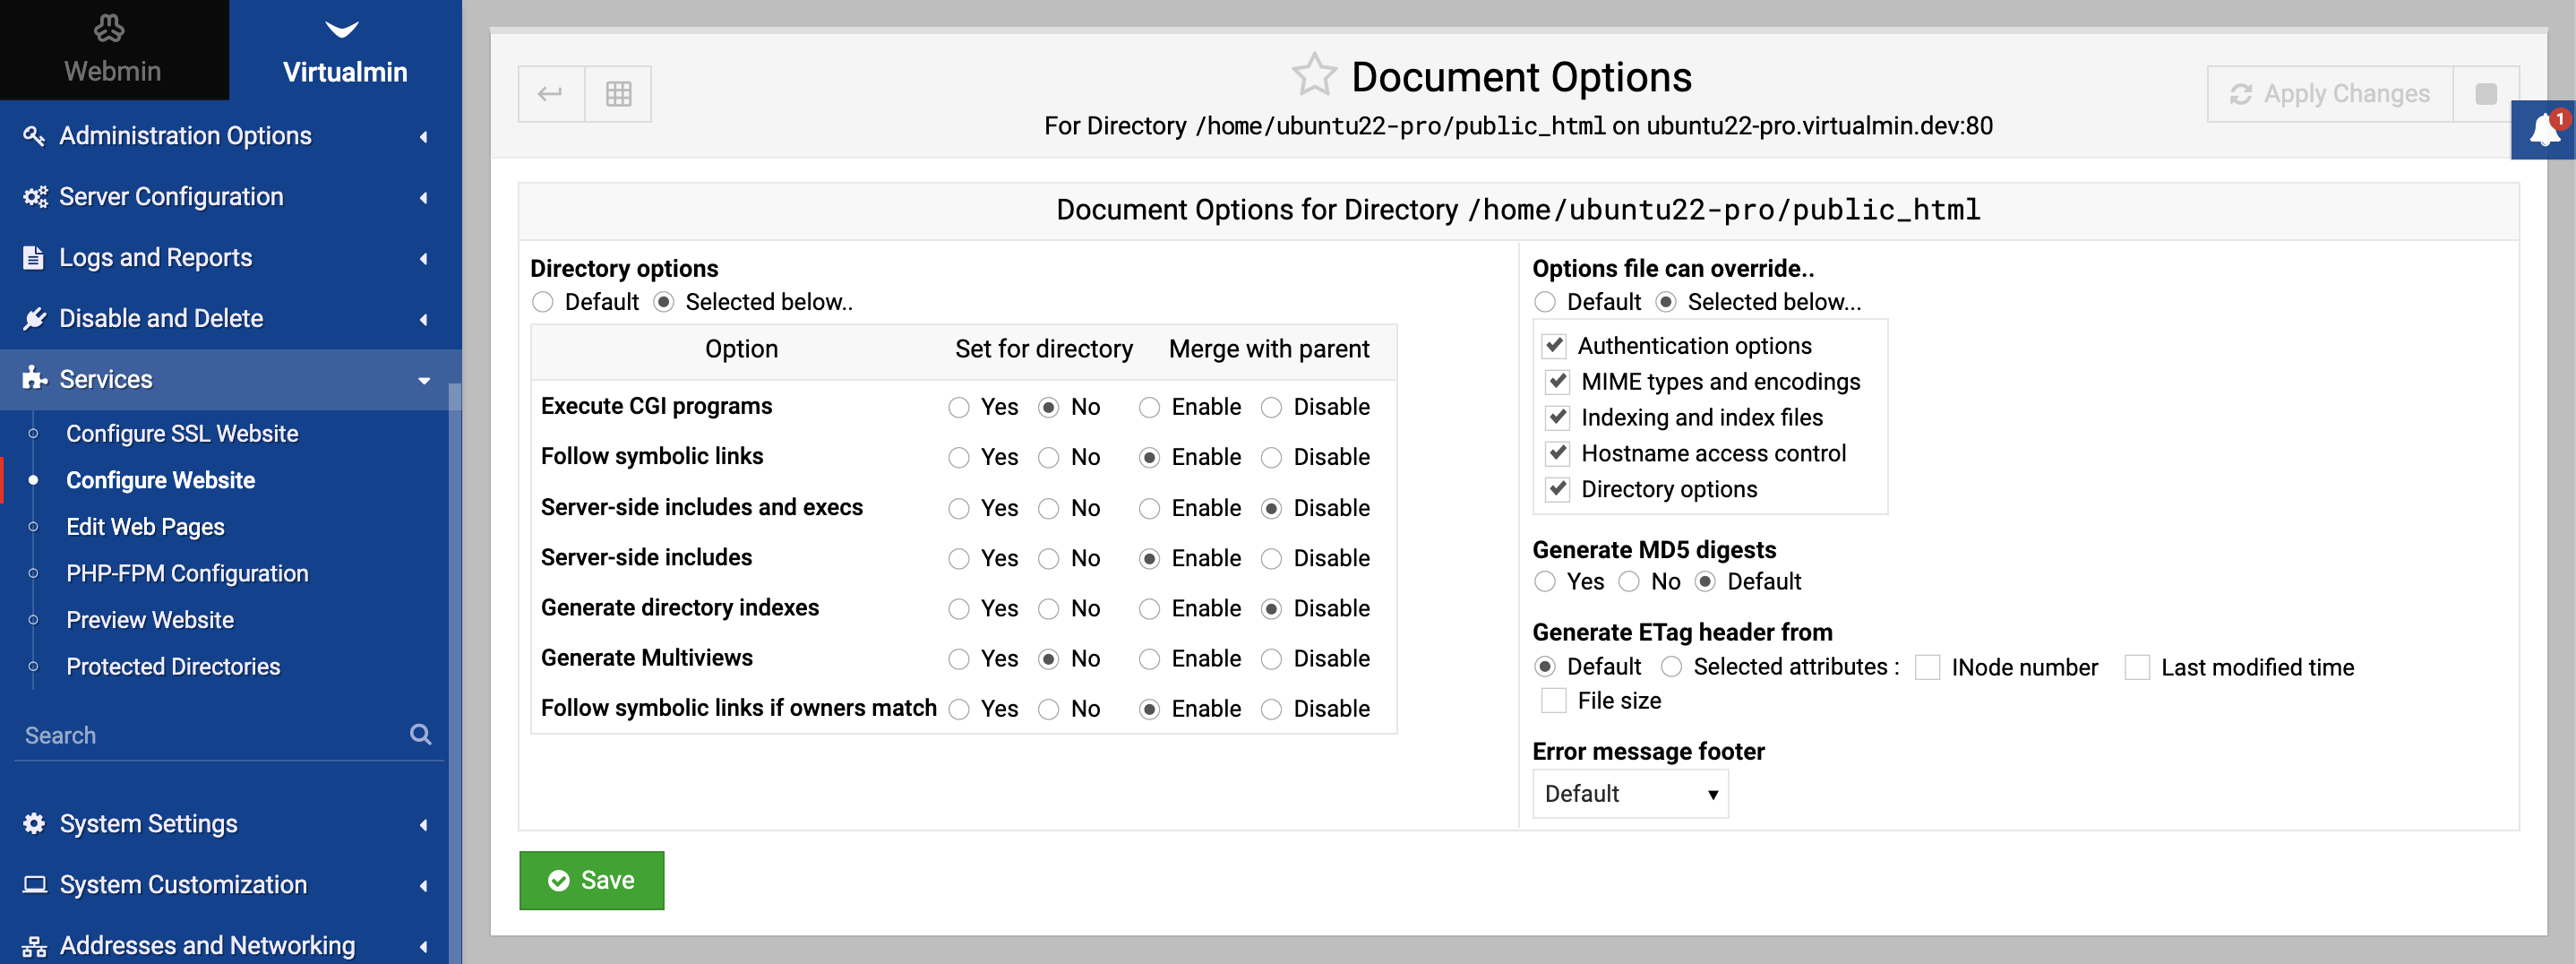Viewport: 2576px width, 964px height.
Task: Open the Error message footer dropdown
Action: pos(1629,793)
